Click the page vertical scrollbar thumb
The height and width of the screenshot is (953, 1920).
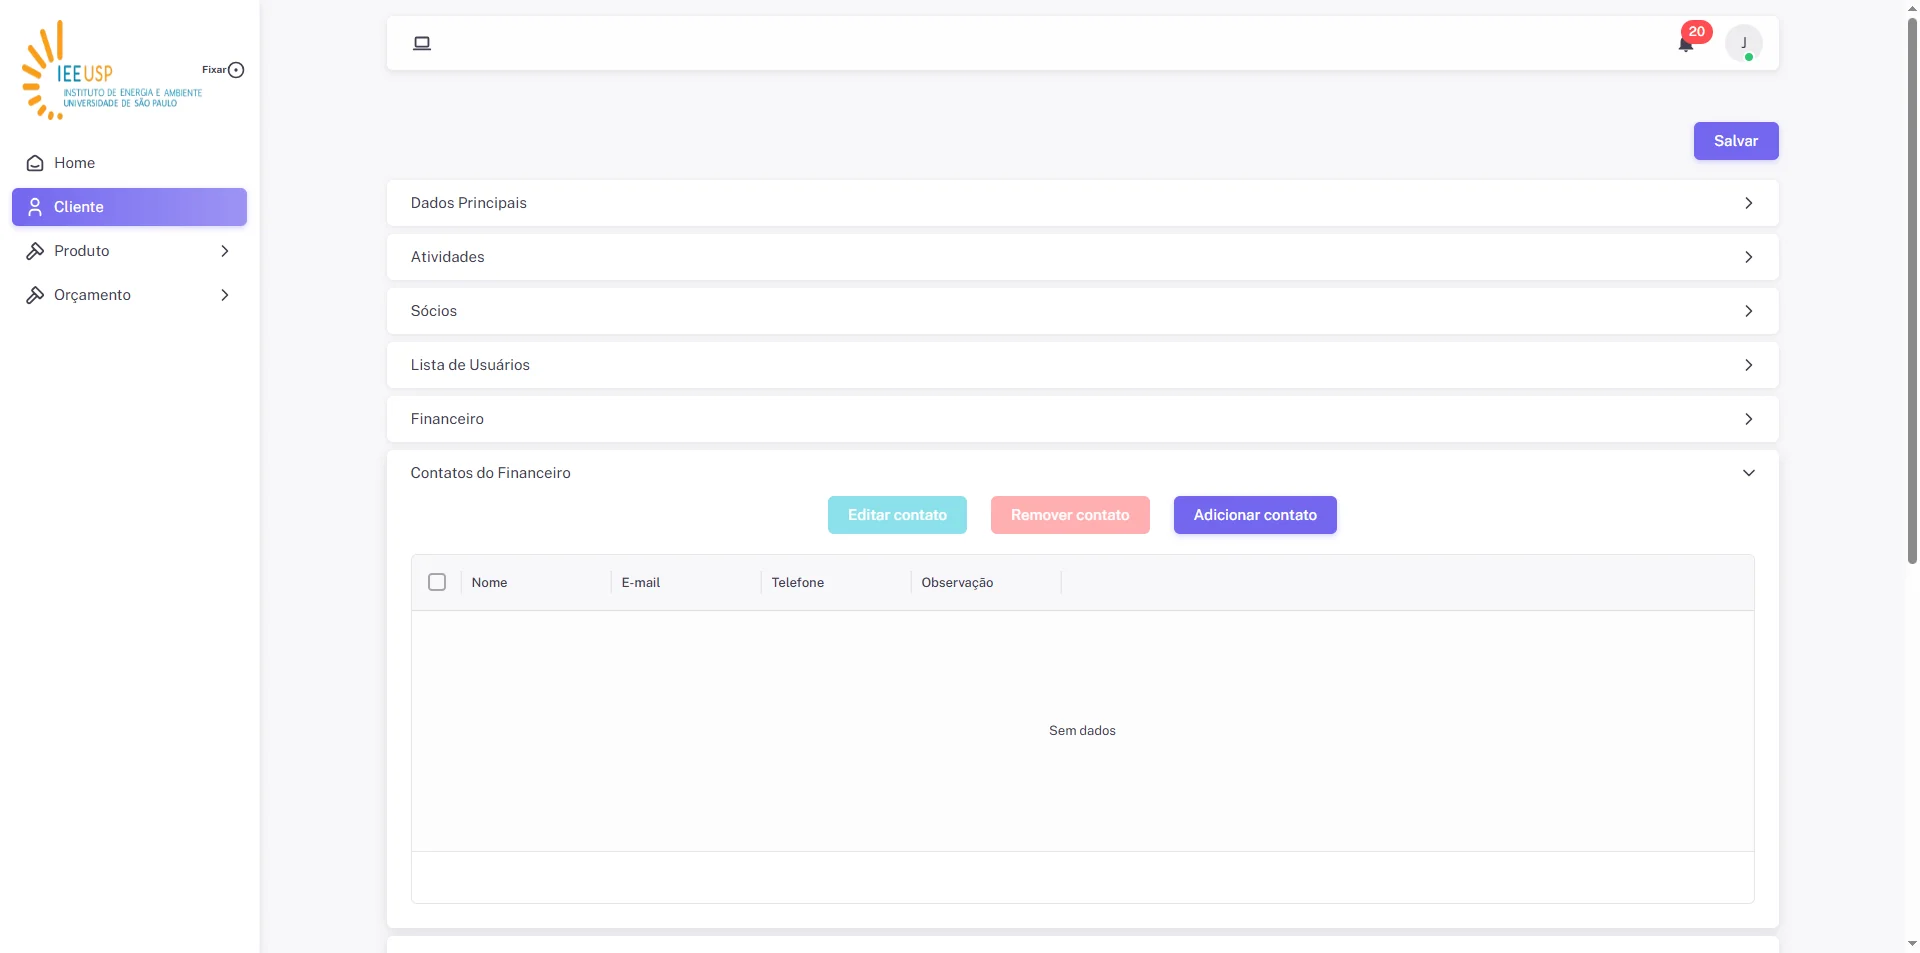coord(1912,290)
